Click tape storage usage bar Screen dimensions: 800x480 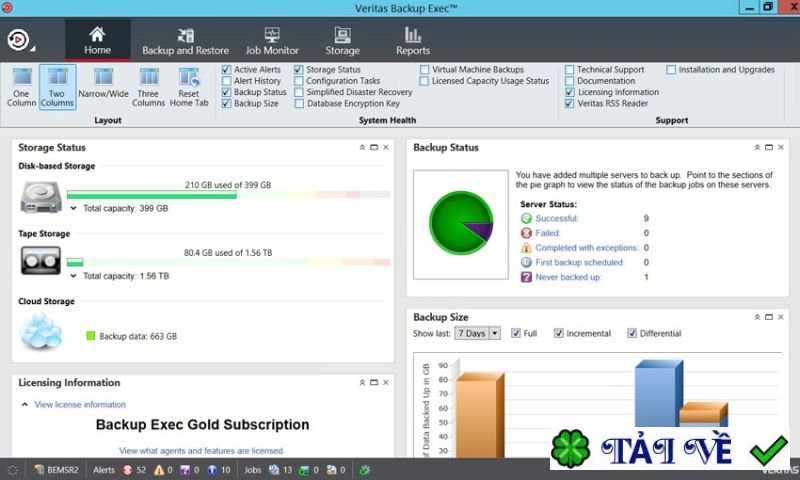point(228,262)
